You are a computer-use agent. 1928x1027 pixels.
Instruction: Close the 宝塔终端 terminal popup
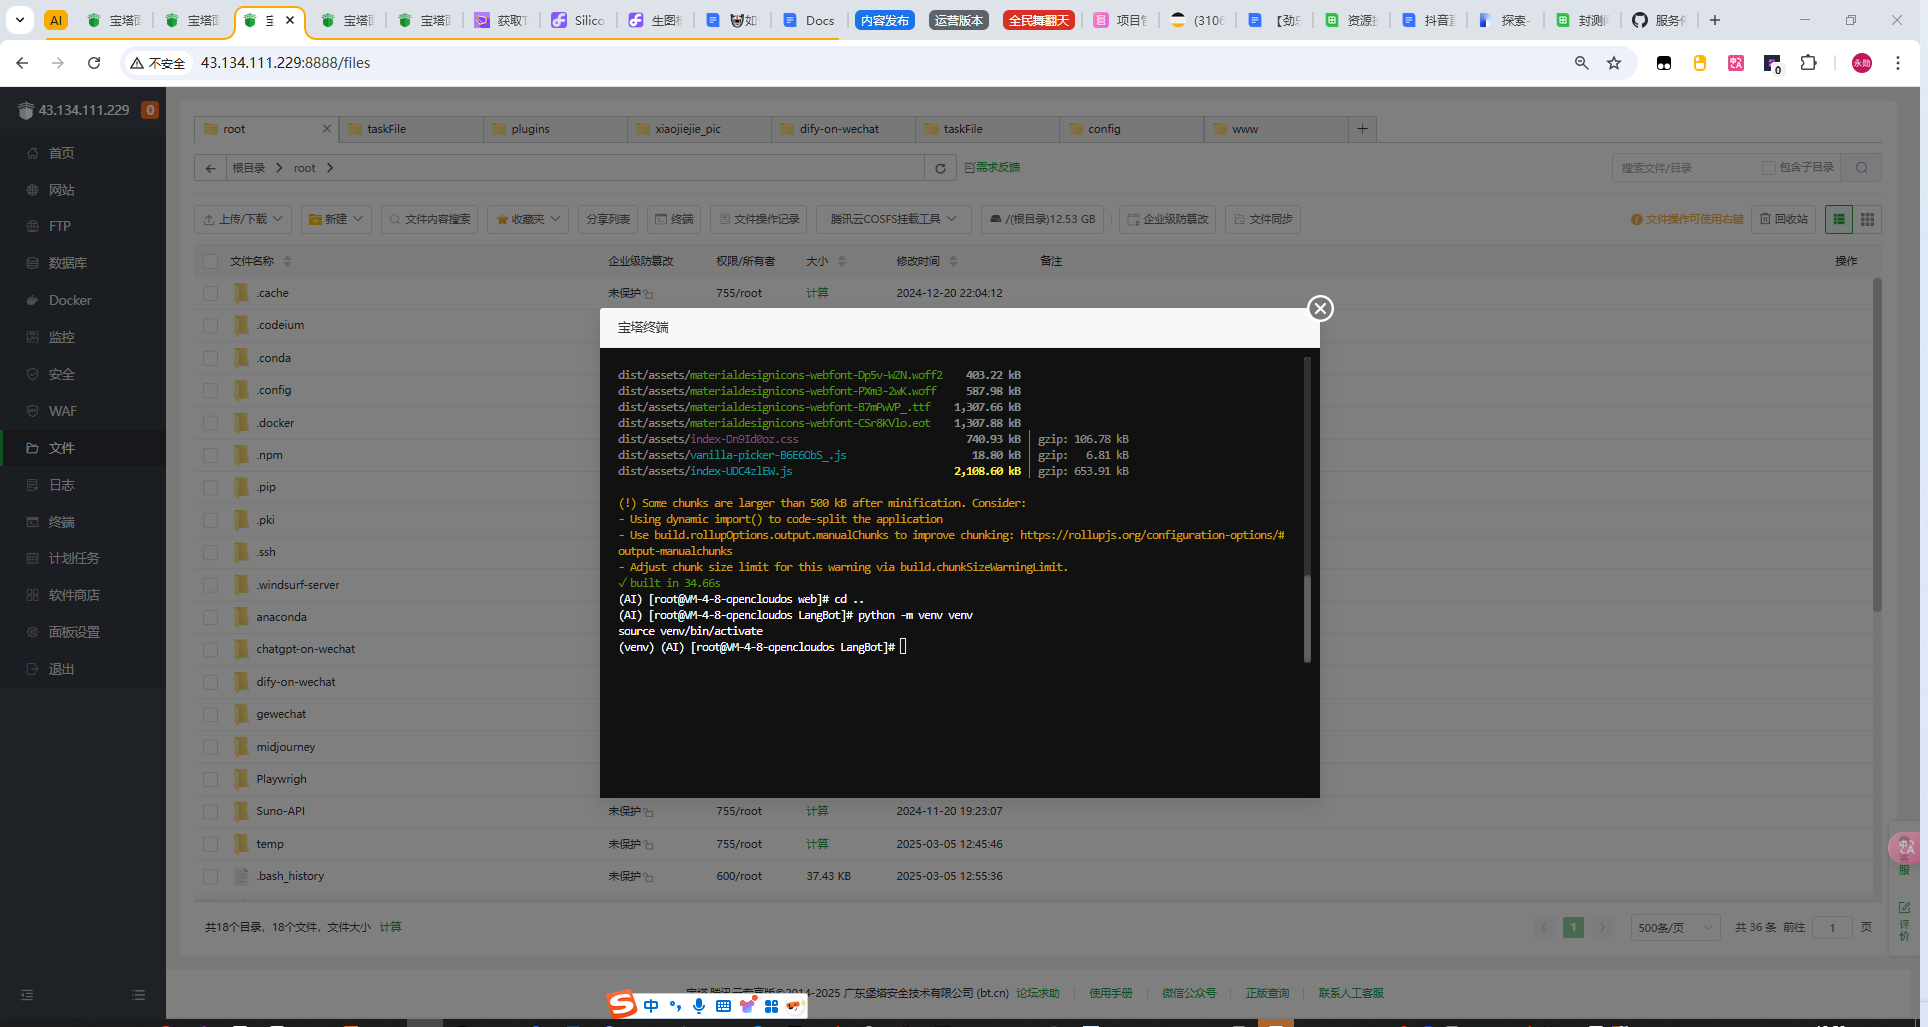[x=1320, y=308]
